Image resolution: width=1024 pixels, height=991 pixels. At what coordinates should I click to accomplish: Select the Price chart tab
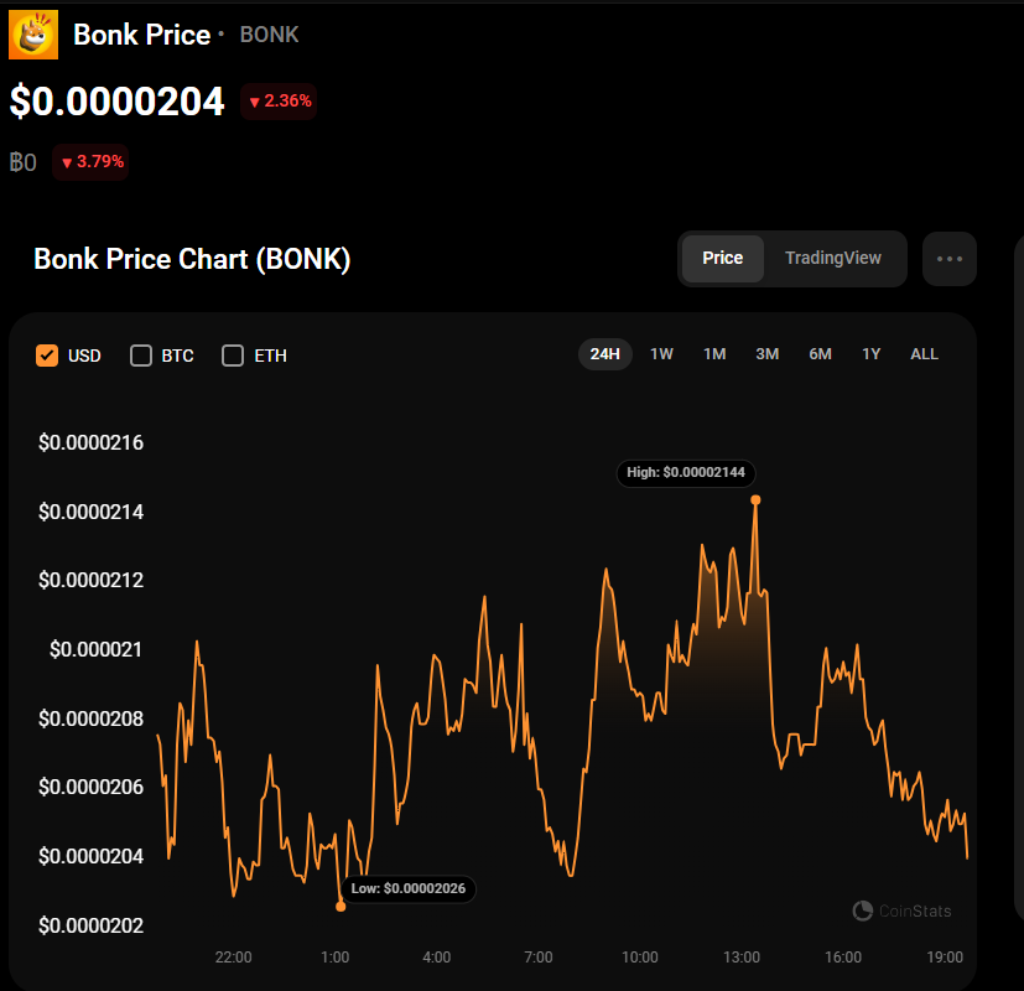[x=722, y=258]
